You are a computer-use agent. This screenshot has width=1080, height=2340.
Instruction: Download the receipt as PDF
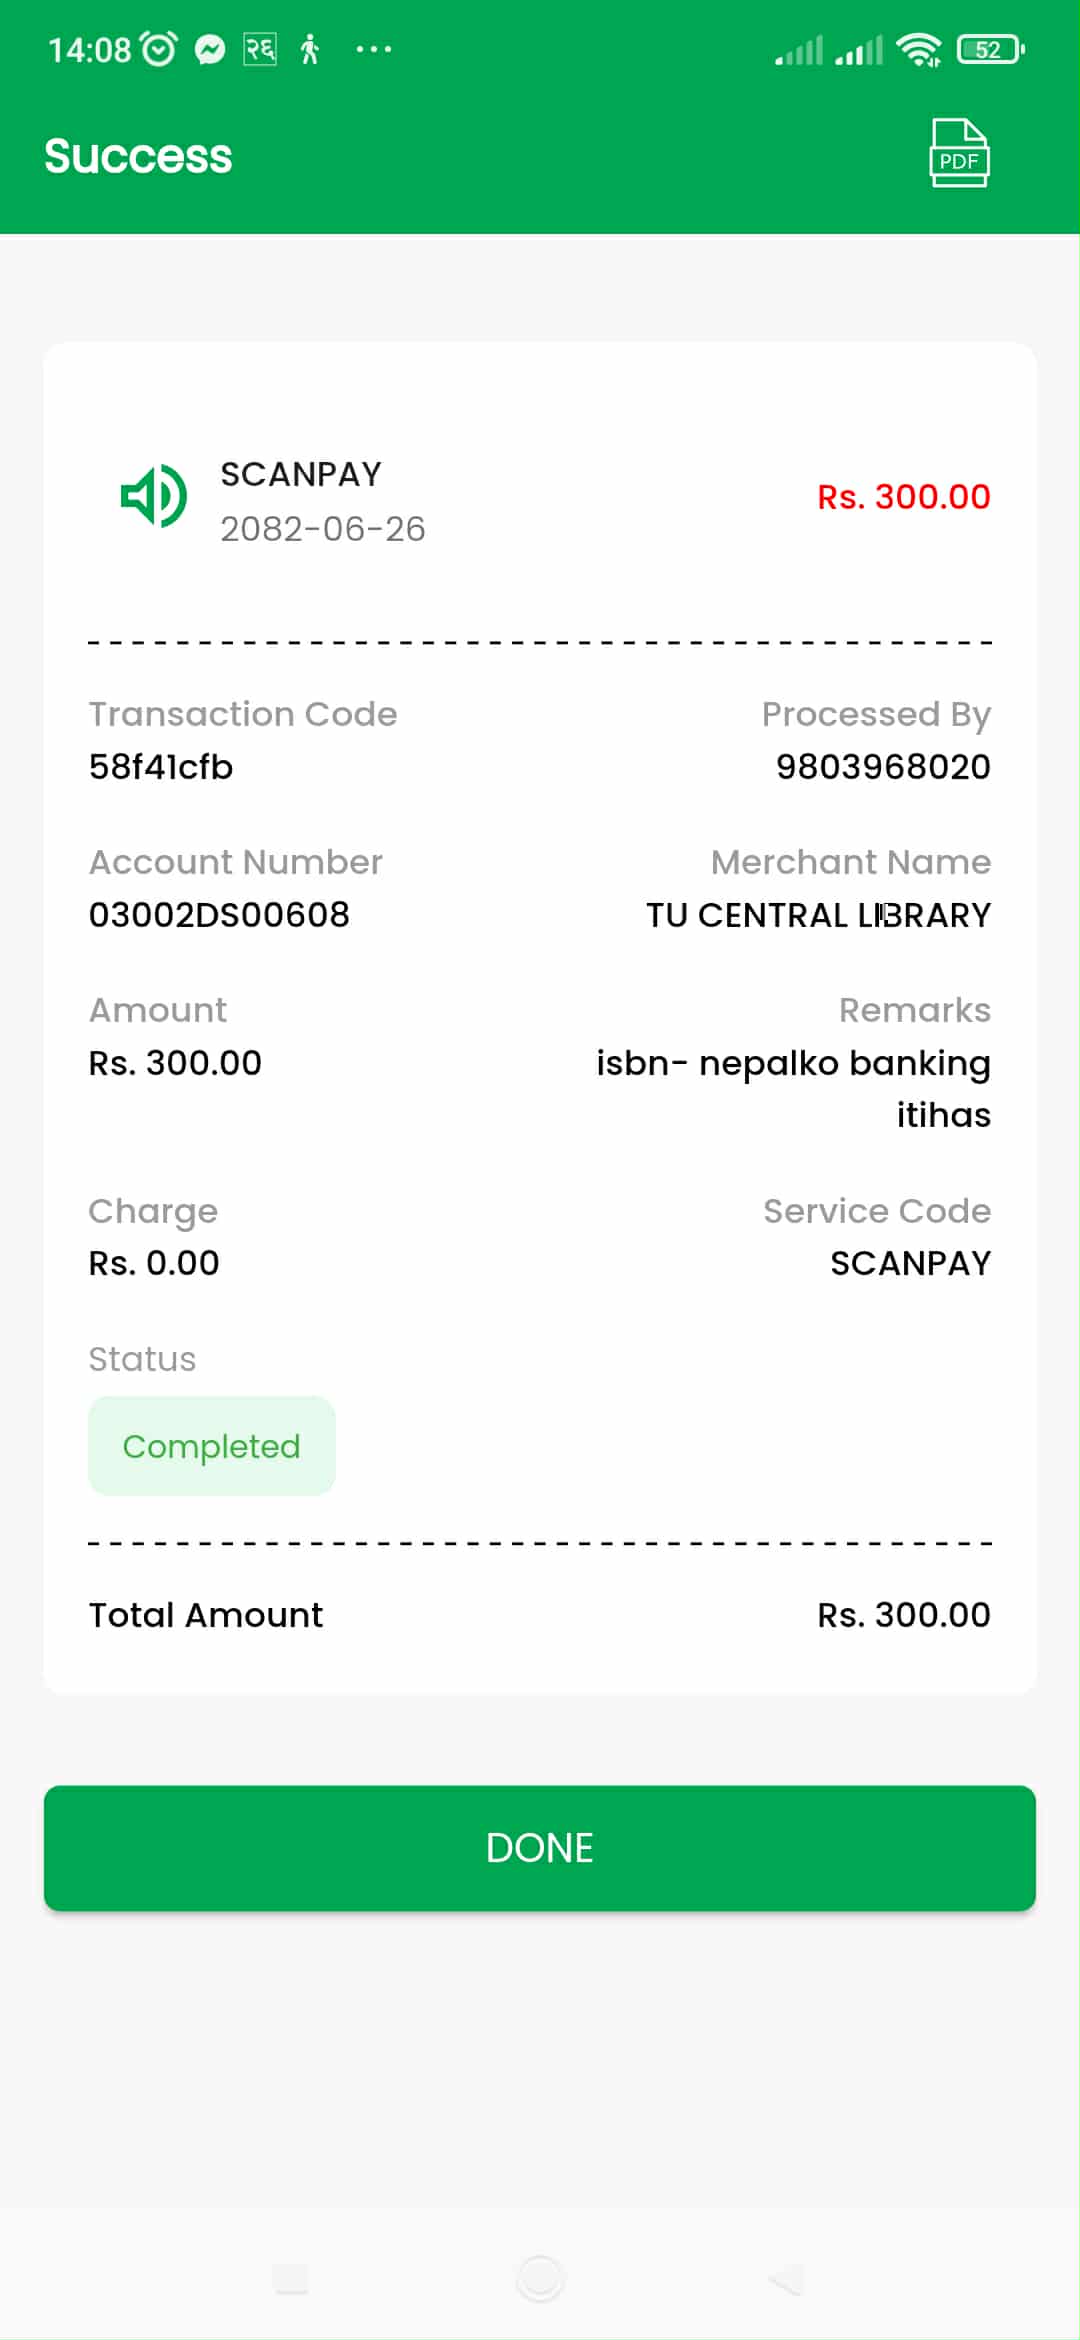tap(959, 153)
